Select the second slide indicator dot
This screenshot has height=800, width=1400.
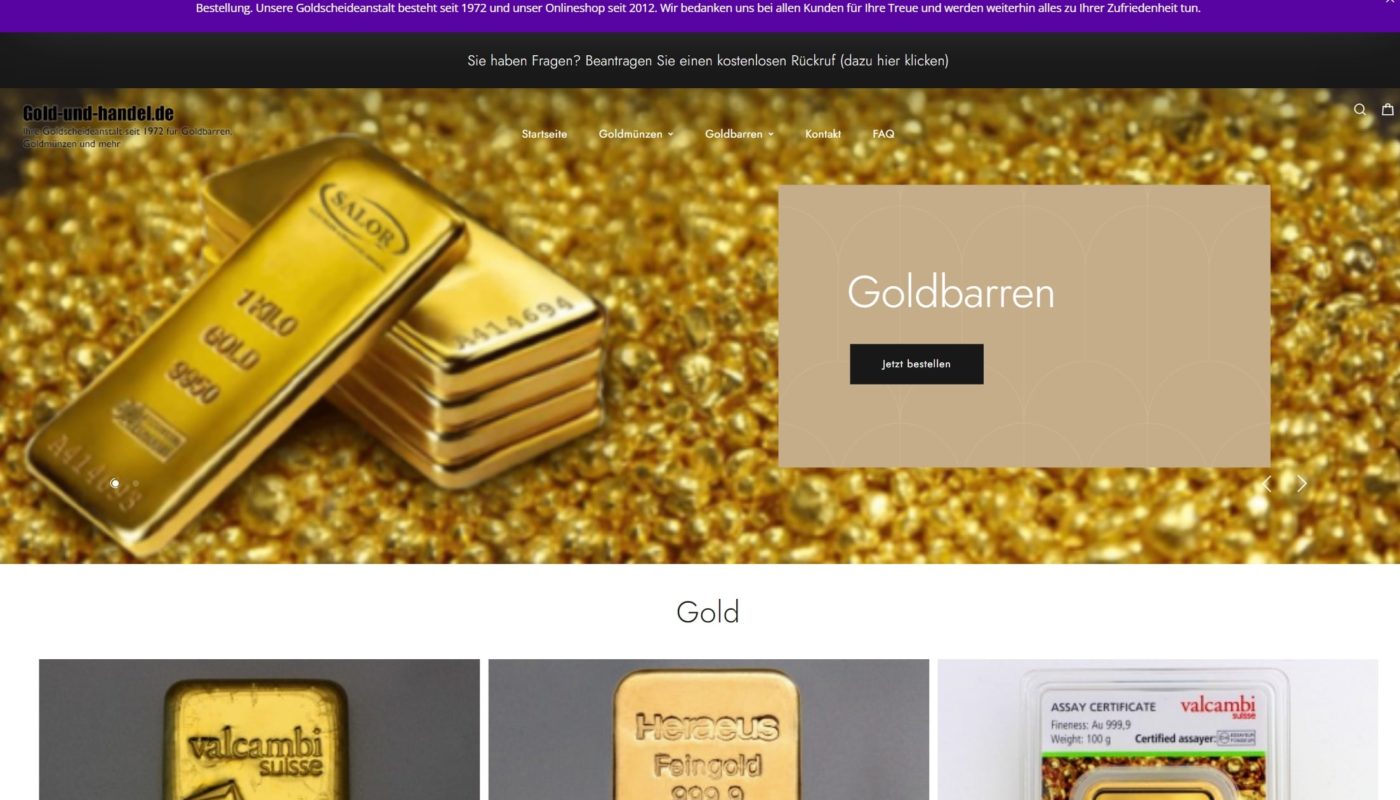(x=136, y=484)
